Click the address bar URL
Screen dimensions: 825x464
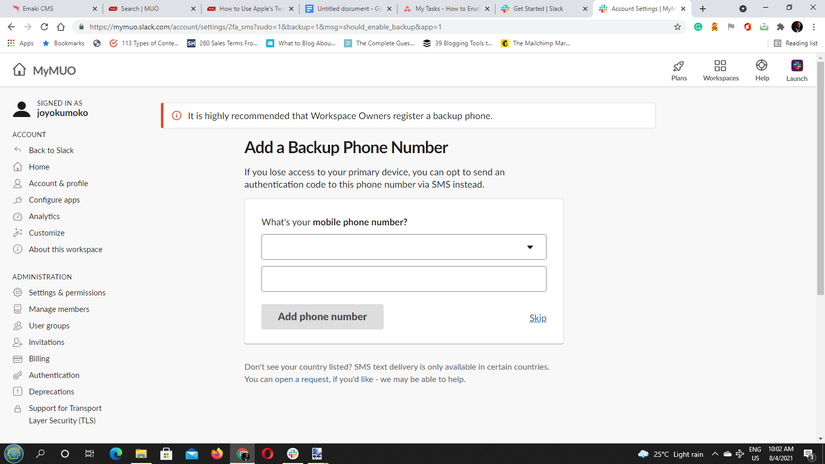pyautogui.click(x=266, y=27)
